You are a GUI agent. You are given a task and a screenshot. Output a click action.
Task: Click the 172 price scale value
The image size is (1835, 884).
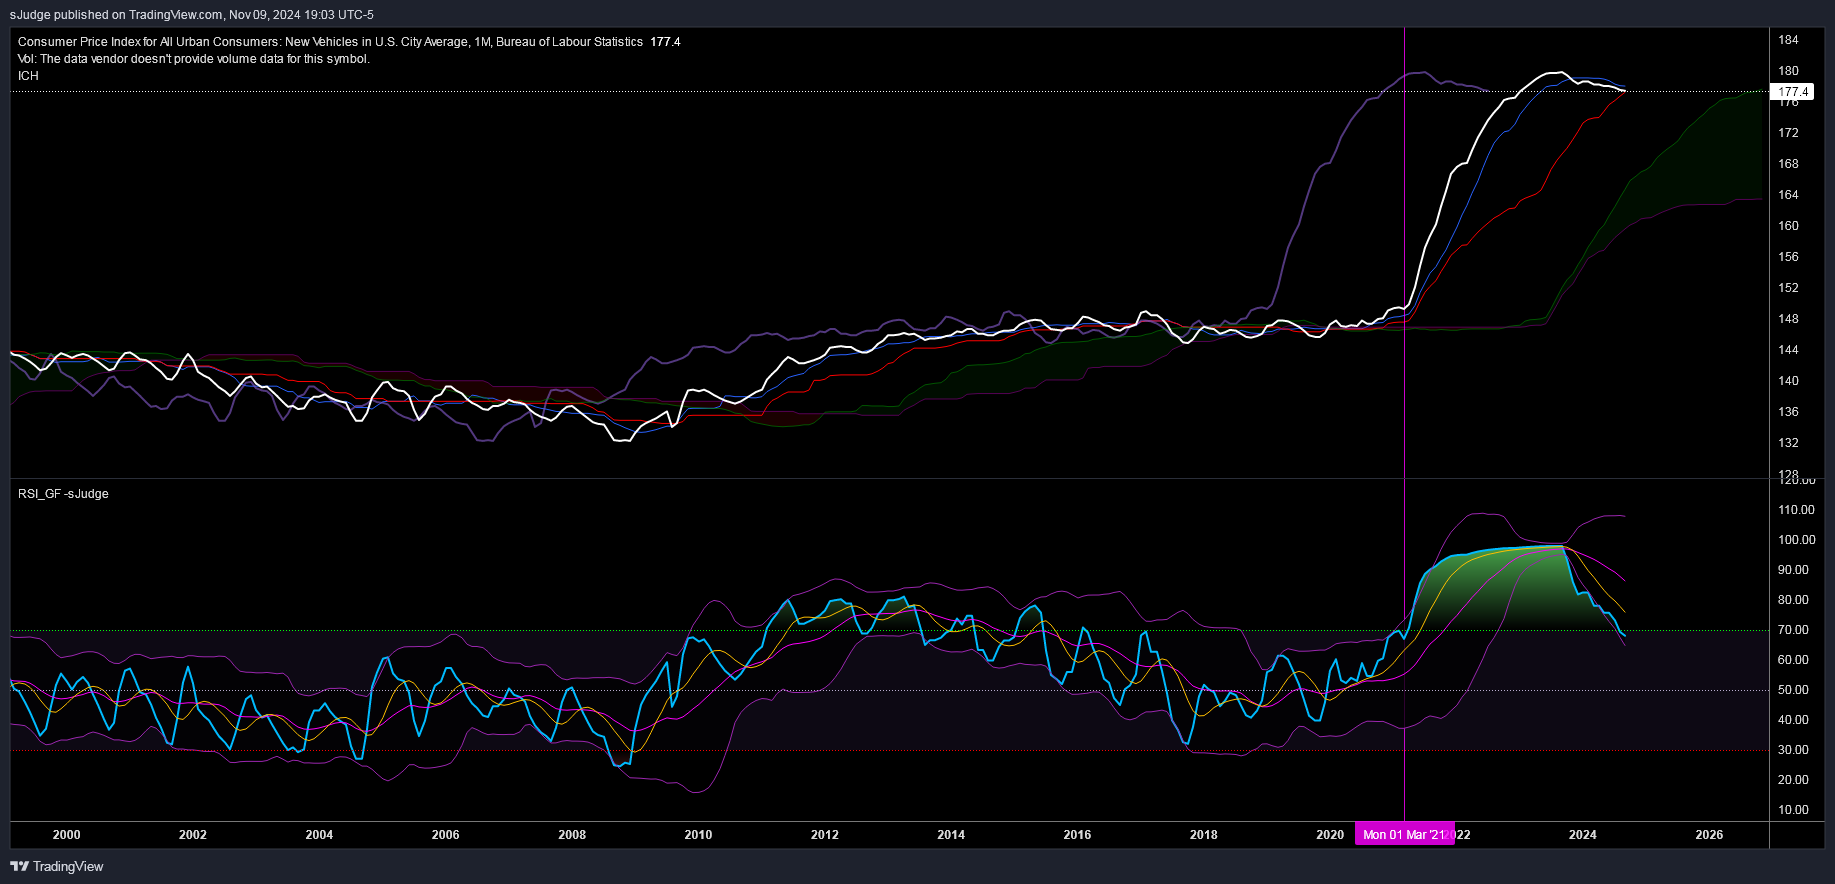1788,133
